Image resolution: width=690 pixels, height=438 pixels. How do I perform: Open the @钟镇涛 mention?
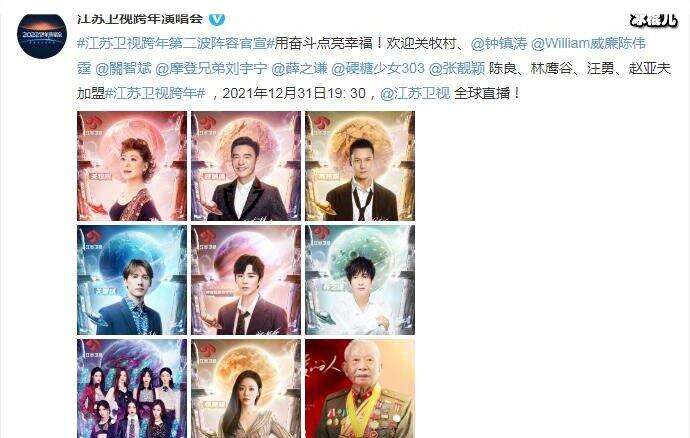click(x=499, y=43)
